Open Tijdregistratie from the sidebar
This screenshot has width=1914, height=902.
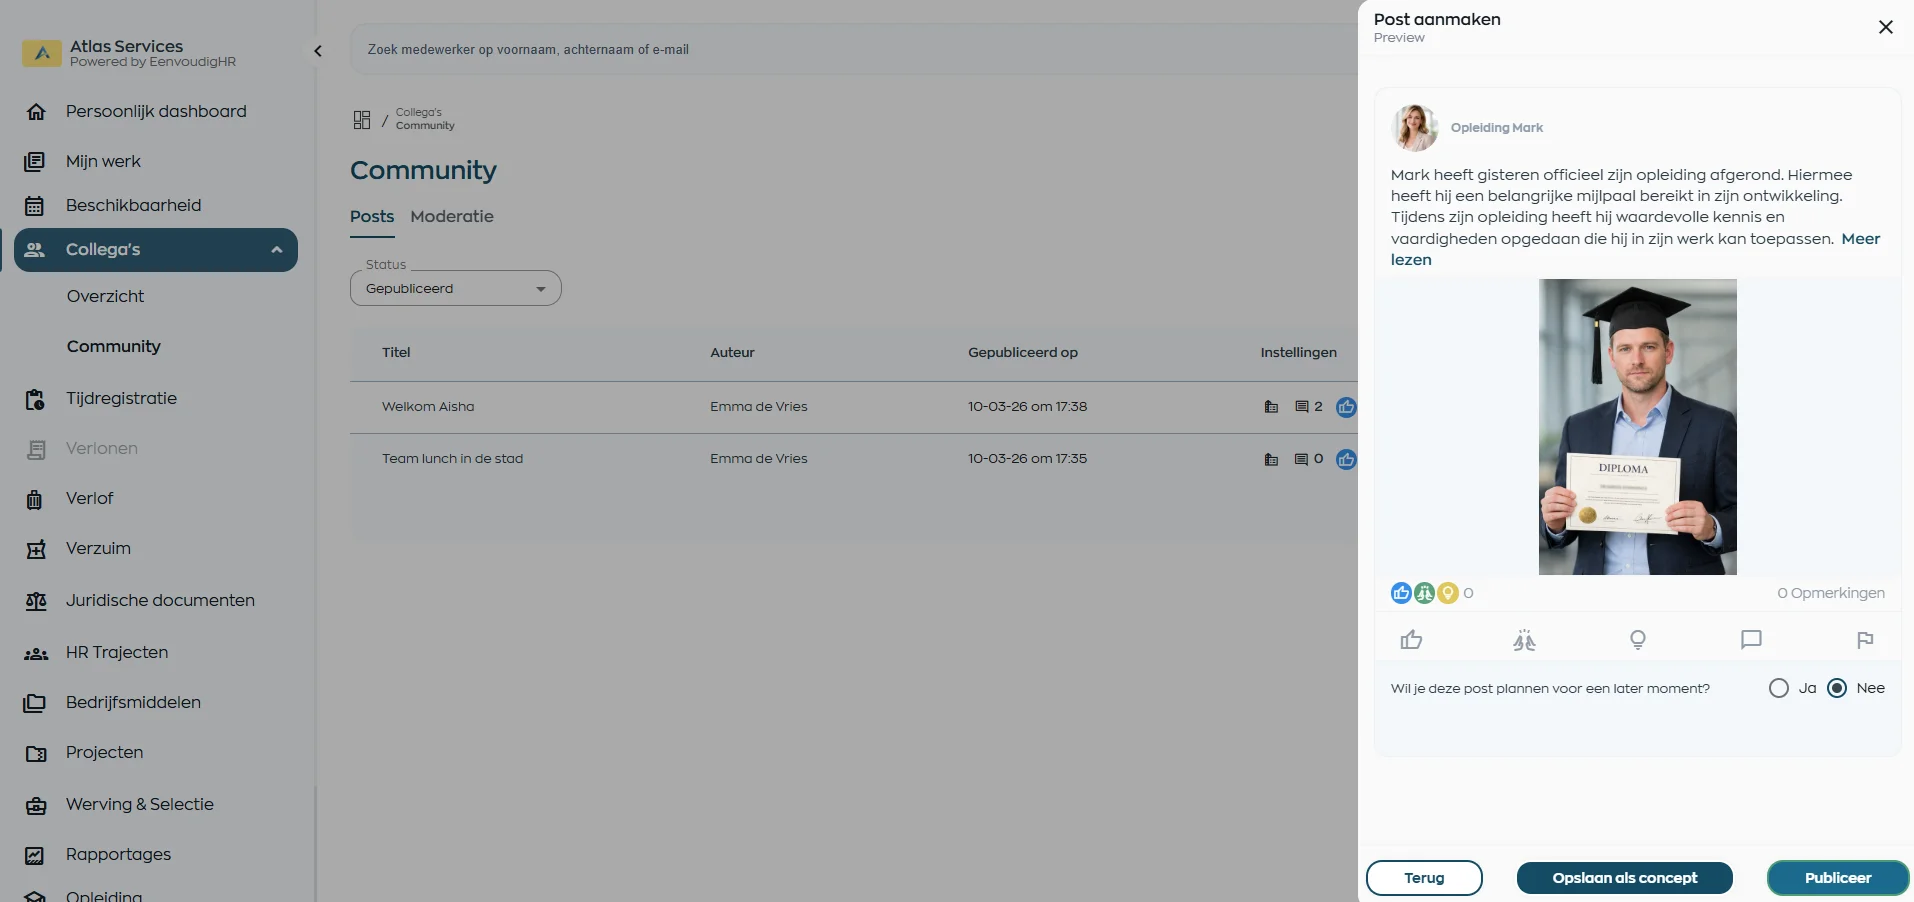121,399
